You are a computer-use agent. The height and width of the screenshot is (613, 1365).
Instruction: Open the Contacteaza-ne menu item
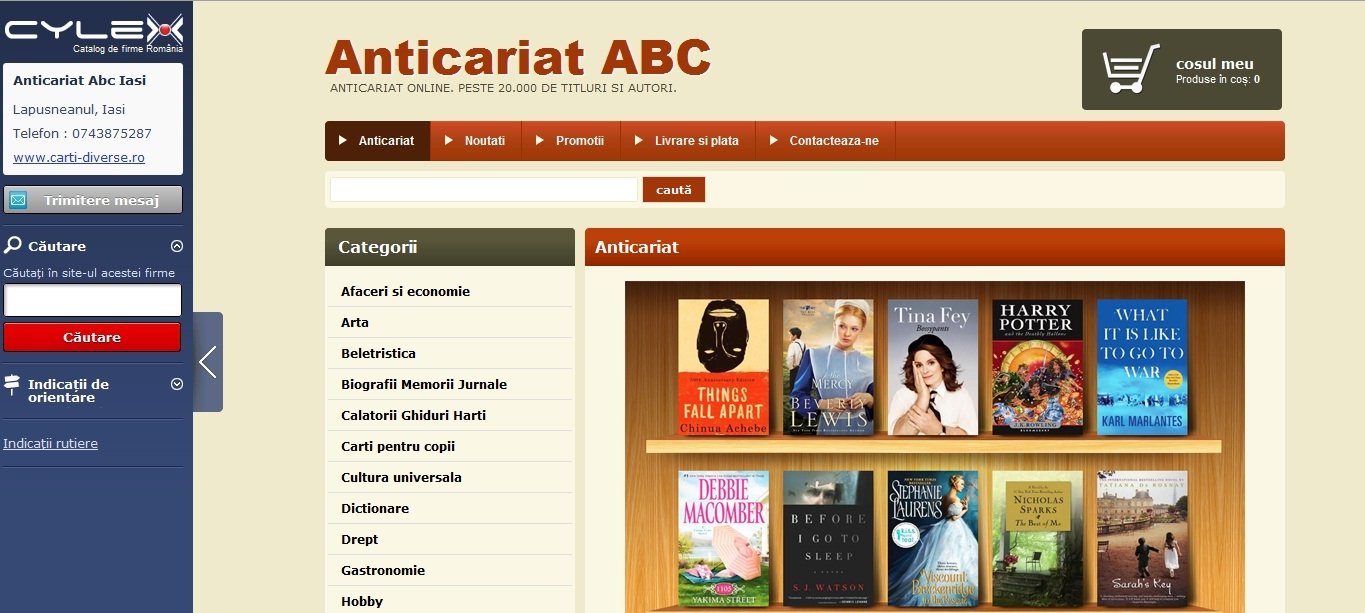tap(825, 141)
